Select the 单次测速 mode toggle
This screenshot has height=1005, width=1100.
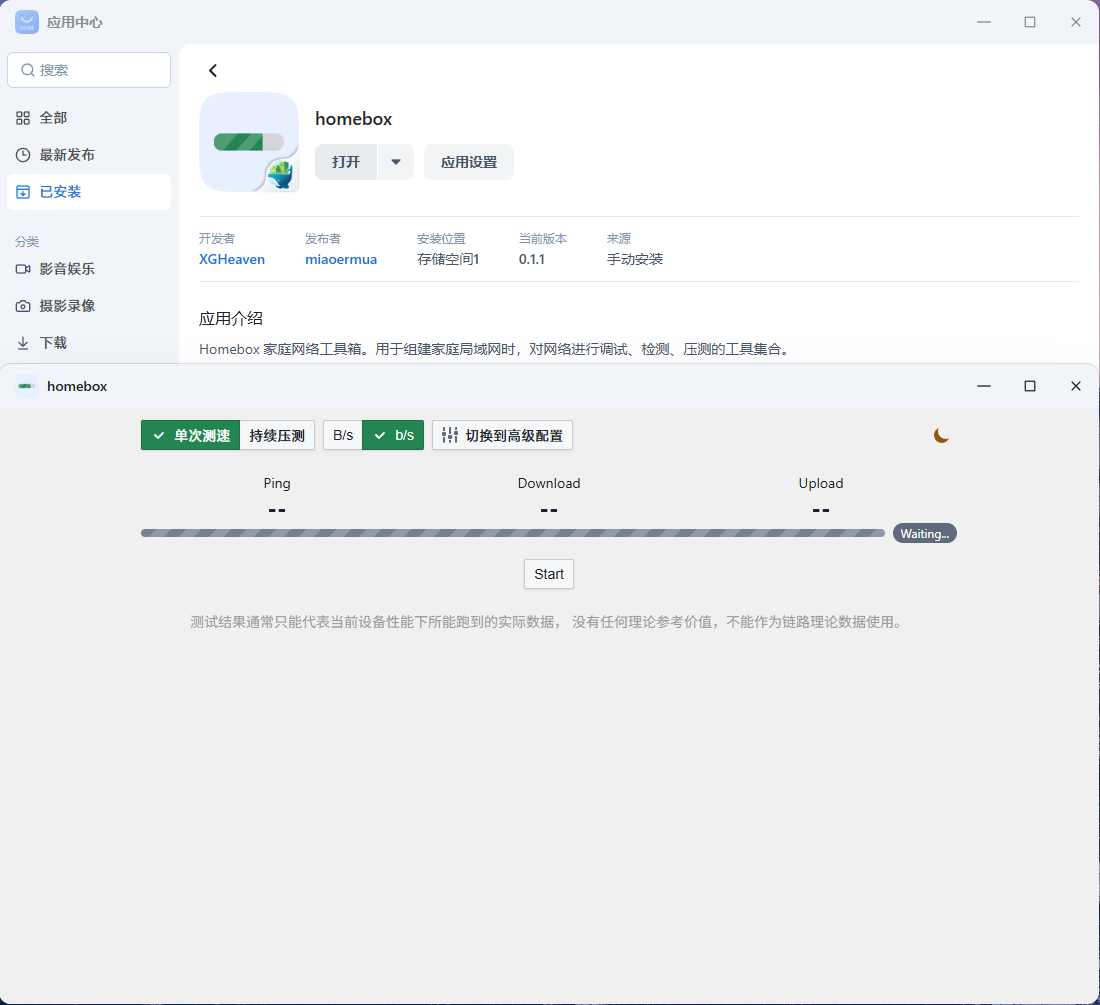click(x=190, y=436)
